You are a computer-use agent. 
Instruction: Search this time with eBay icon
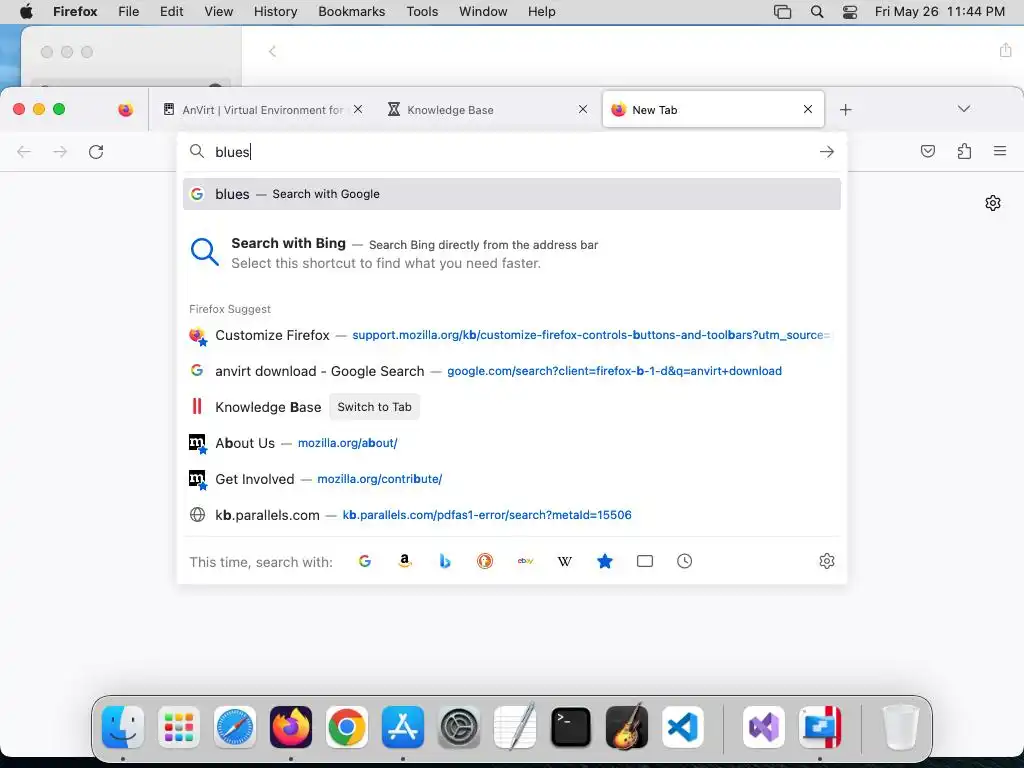(525, 561)
